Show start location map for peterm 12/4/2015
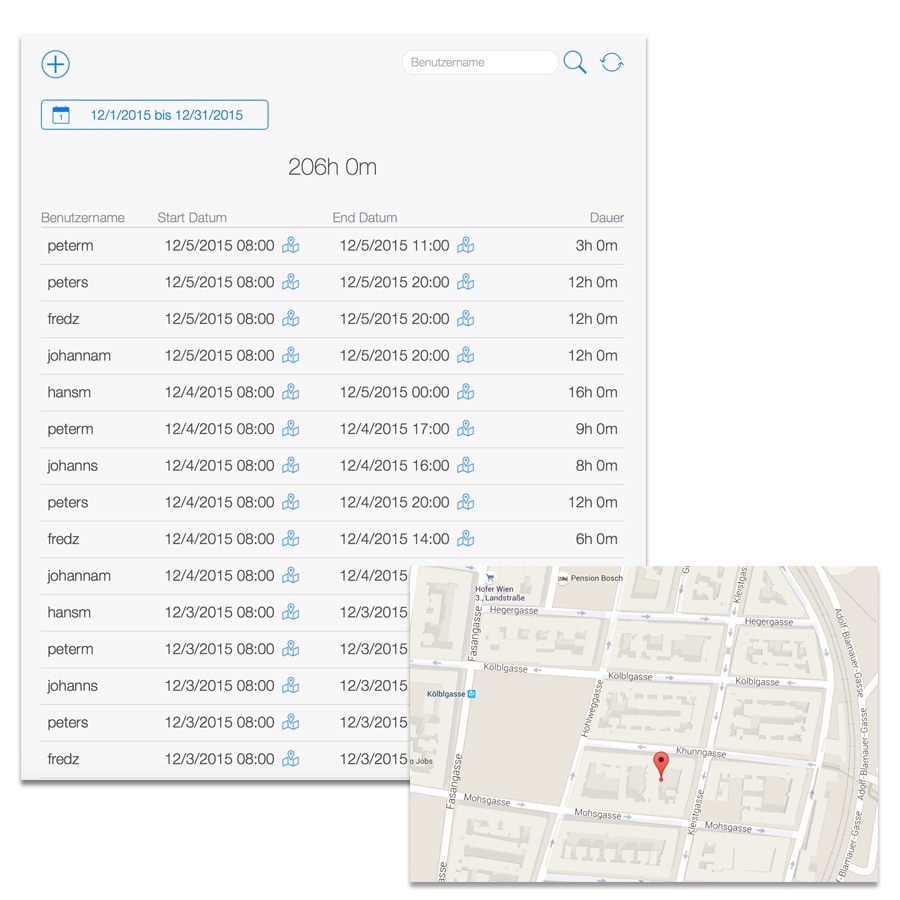 click(290, 429)
